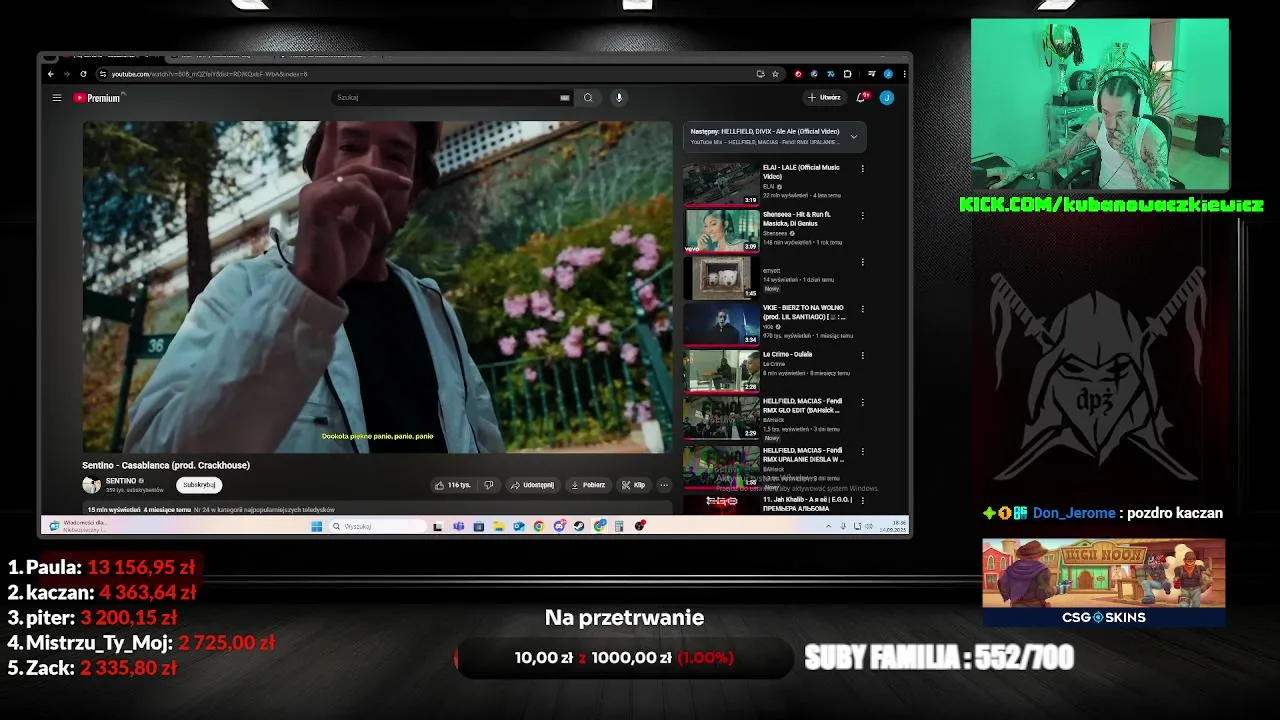Open the emyott video thumbnail with dogs

pos(721,277)
